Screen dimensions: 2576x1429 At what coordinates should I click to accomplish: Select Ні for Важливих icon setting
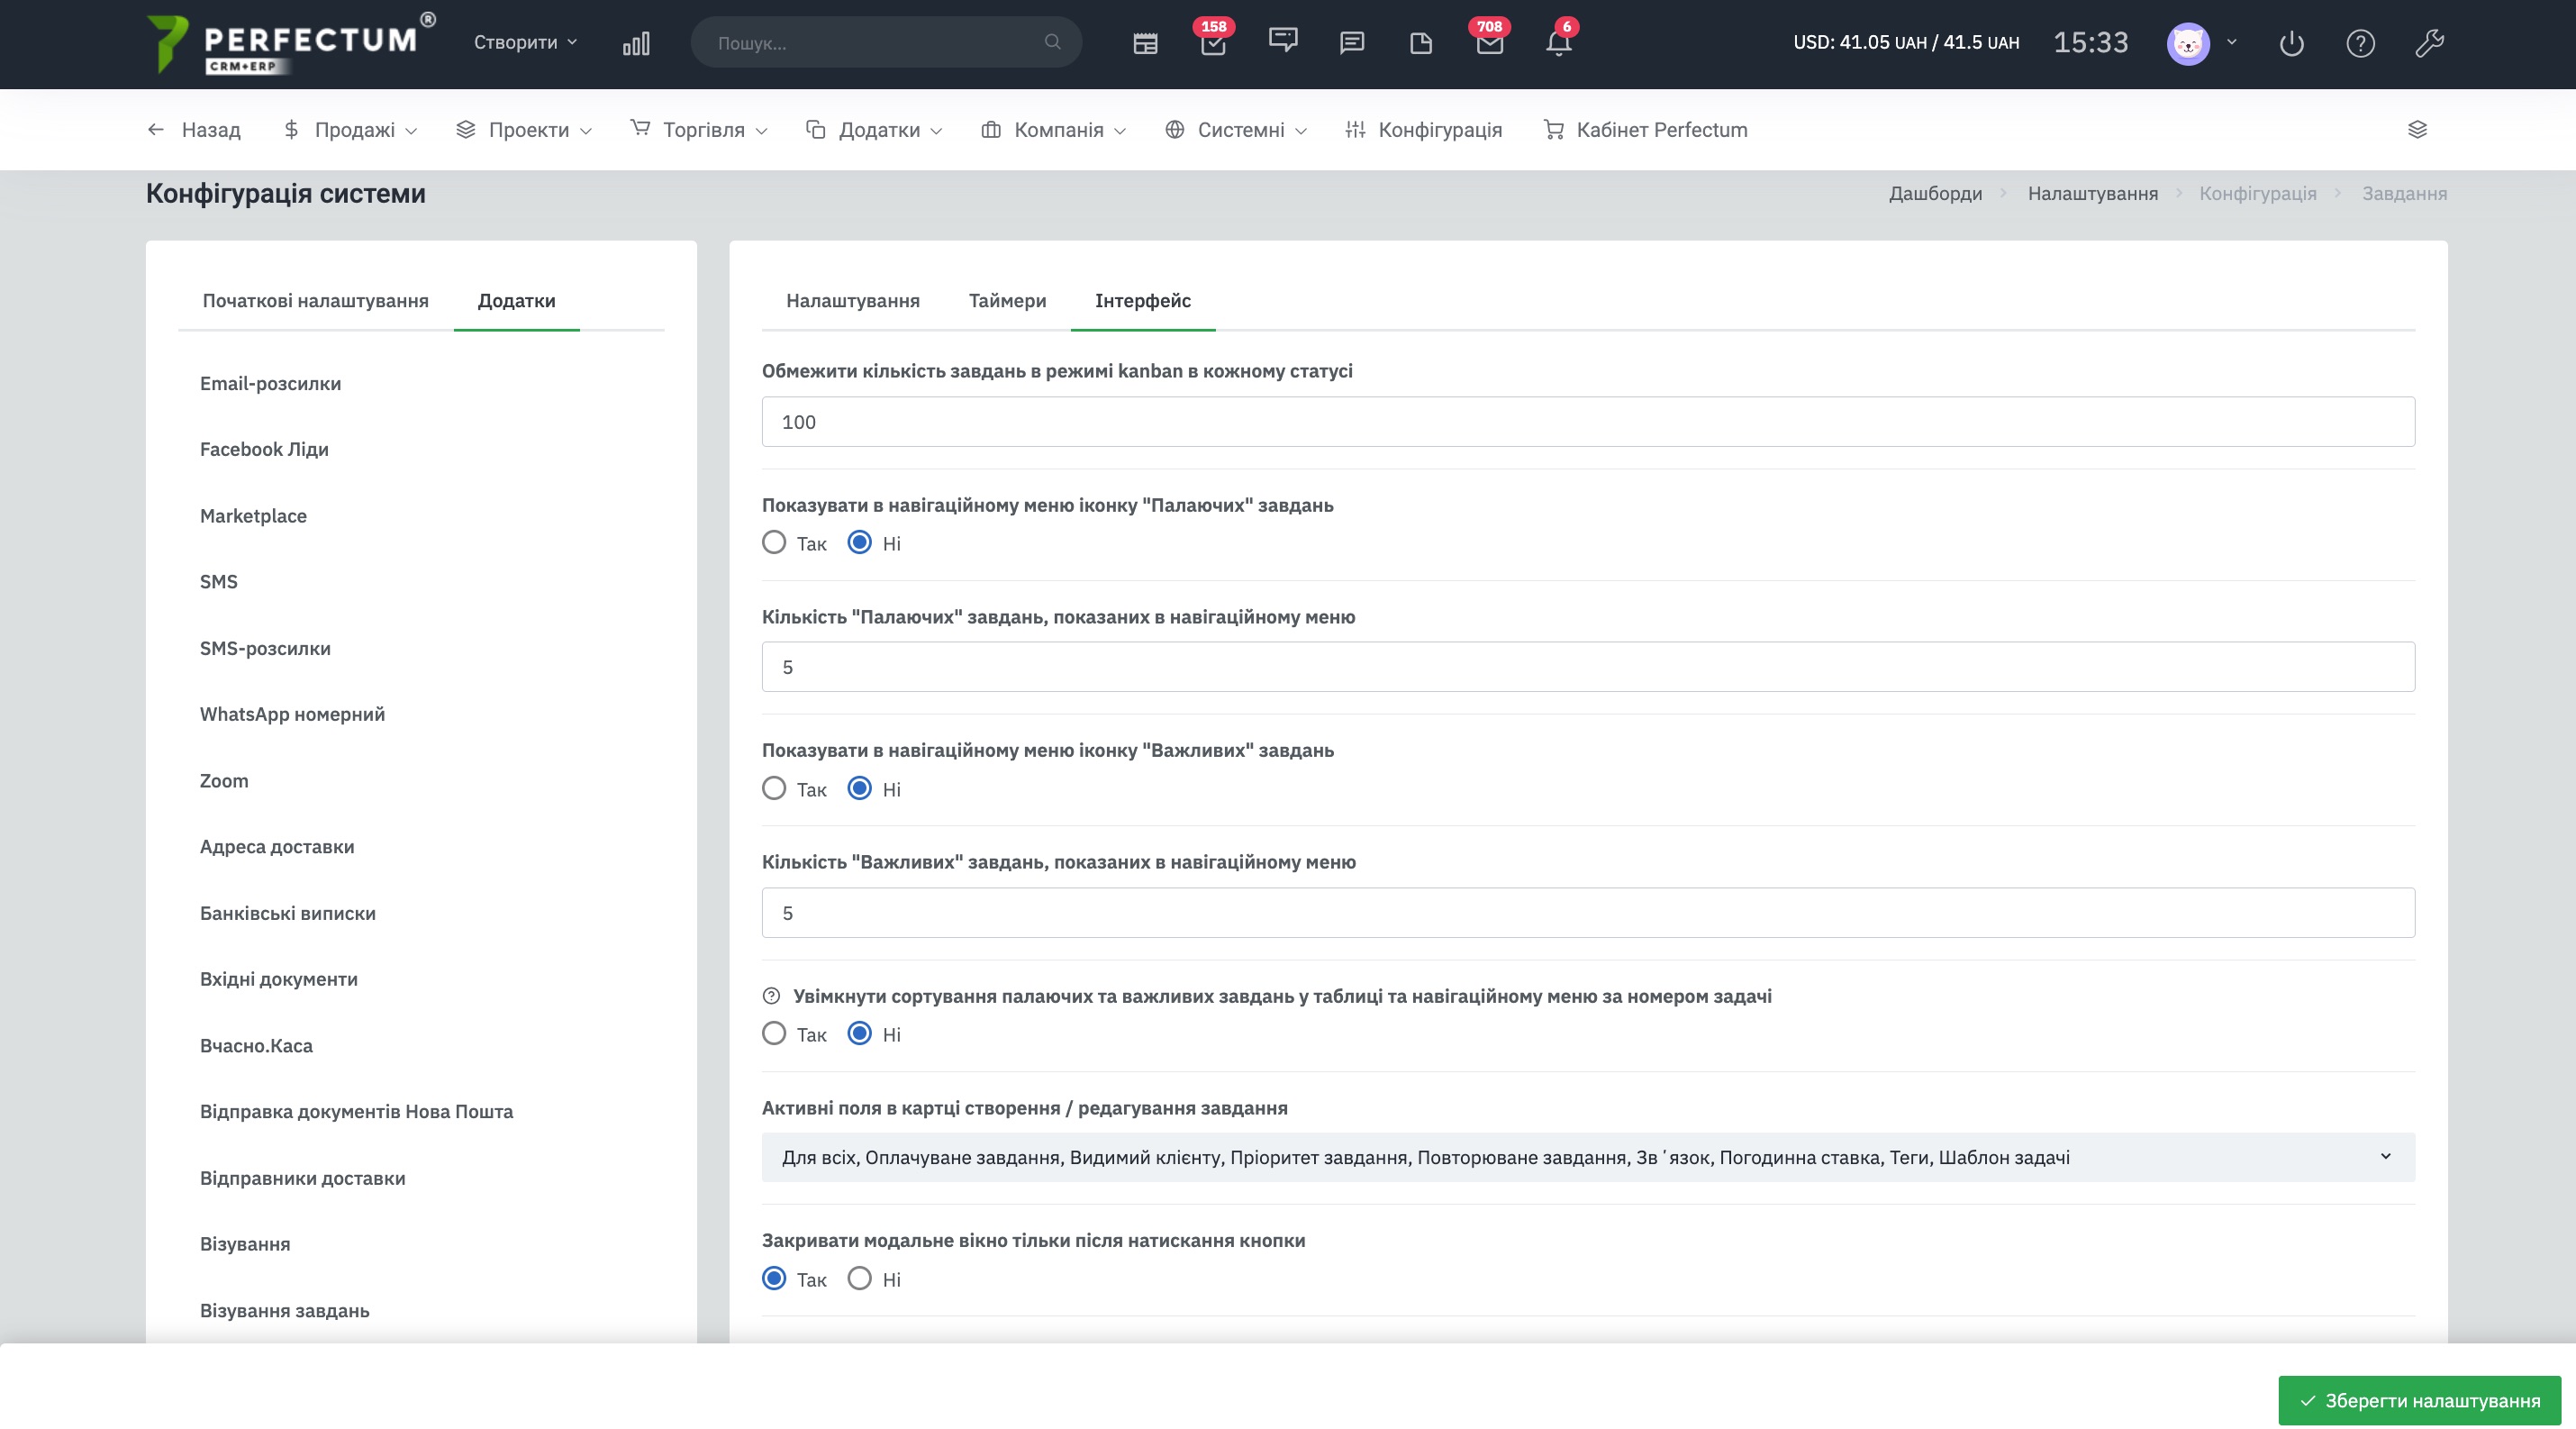(x=860, y=789)
